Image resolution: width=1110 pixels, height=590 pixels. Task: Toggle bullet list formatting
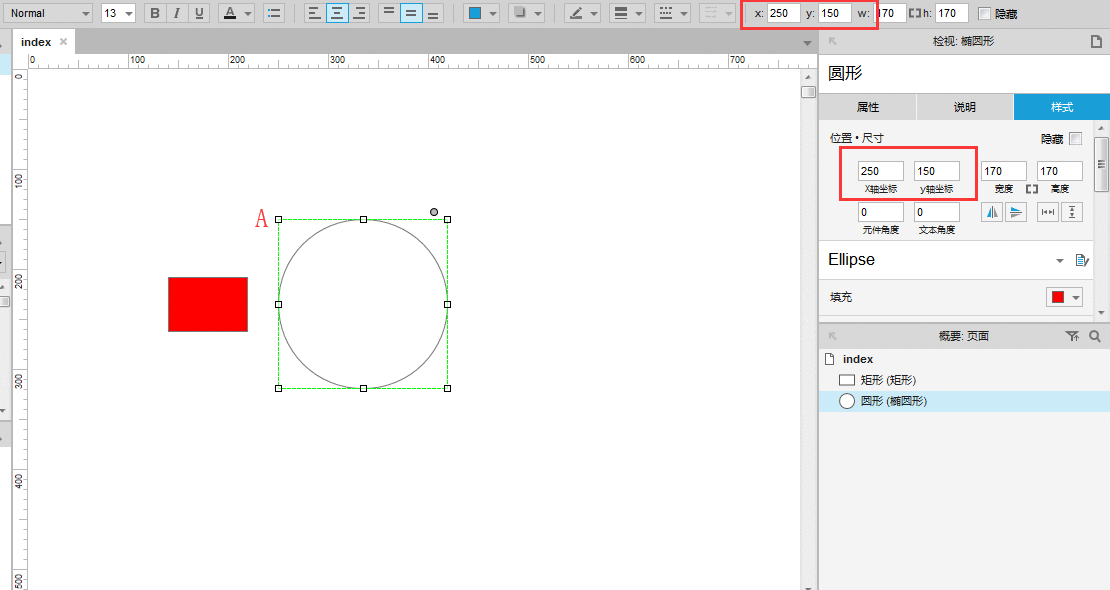click(x=274, y=13)
